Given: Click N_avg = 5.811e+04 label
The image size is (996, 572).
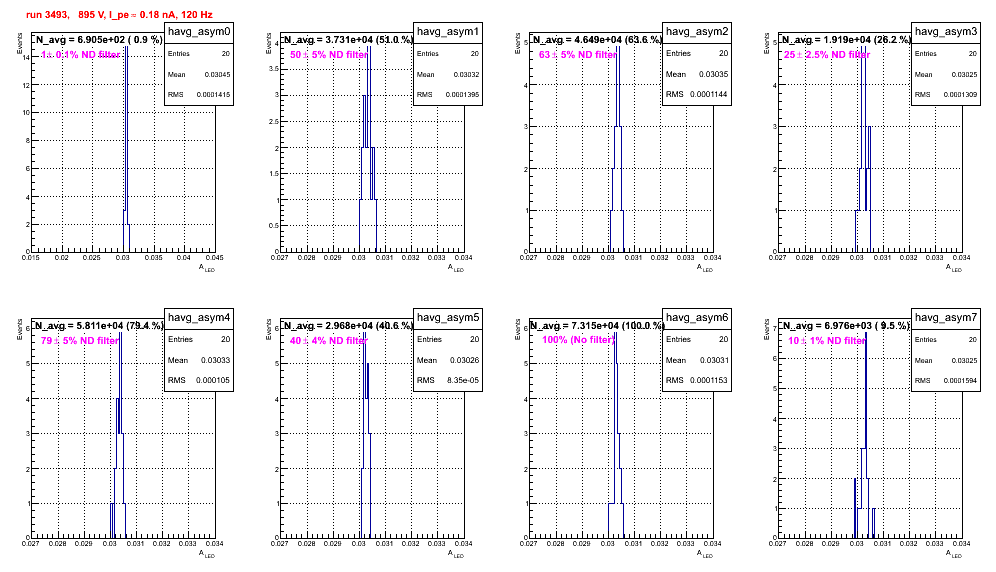Looking at the screenshot, I should 98,326.
